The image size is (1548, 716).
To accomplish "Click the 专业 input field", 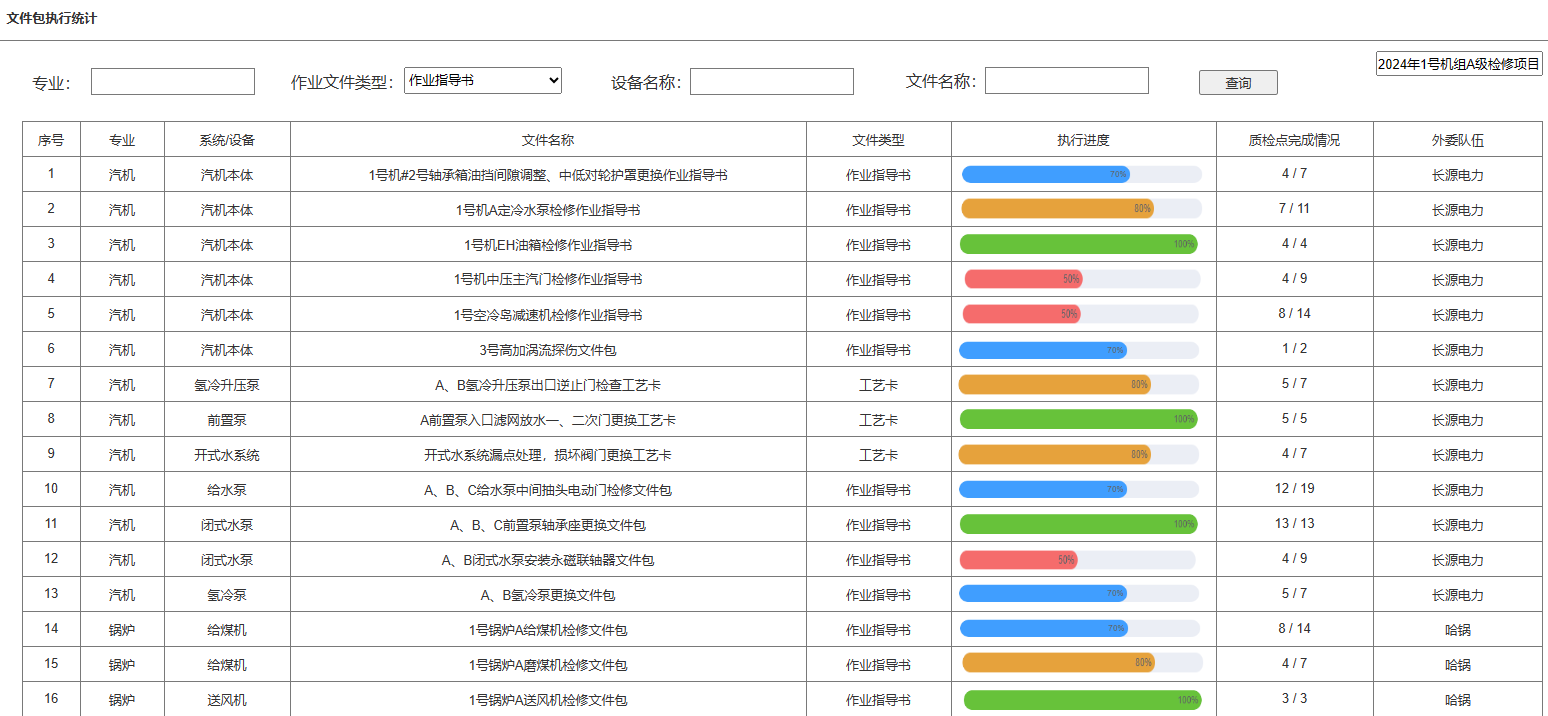I will pyautogui.click(x=173, y=82).
